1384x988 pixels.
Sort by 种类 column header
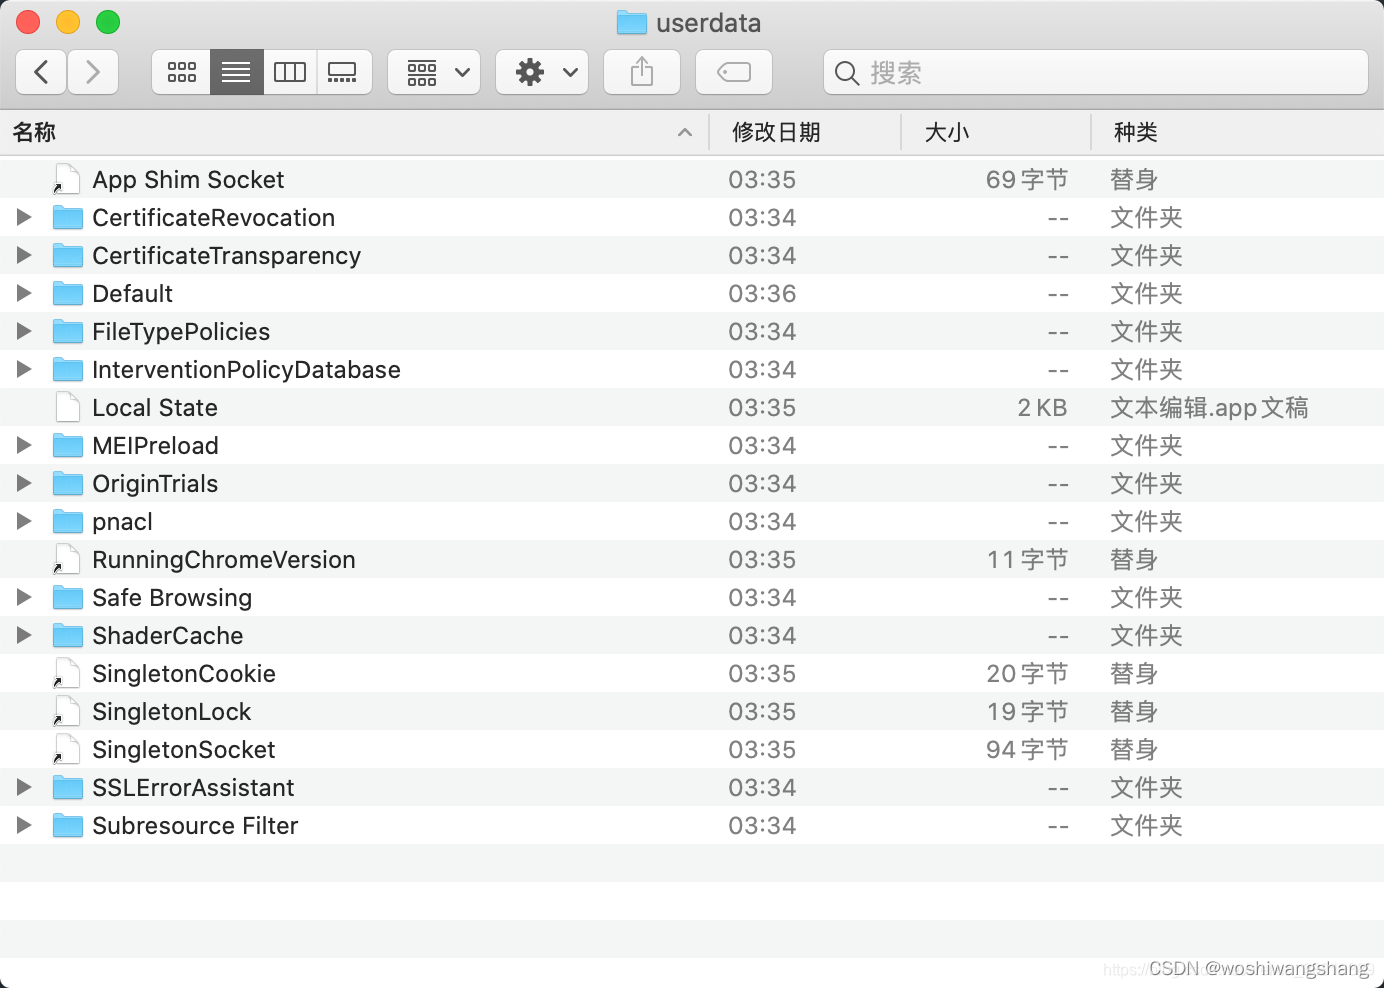click(x=1238, y=132)
